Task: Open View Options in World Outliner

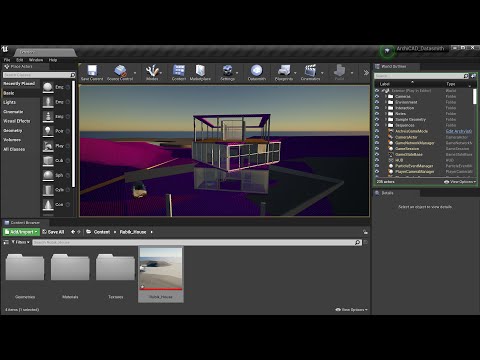Action: click(x=460, y=182)
